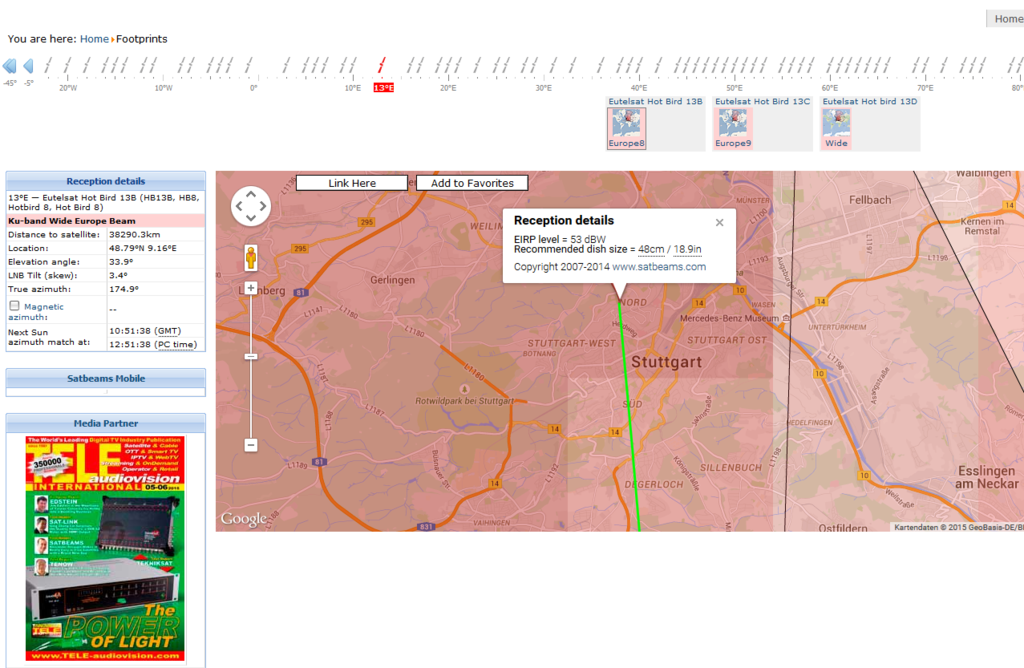Open the Home tab at top right
Image resolution: width=1024 pixels, height=668 pixels.
coord(1007,19)
